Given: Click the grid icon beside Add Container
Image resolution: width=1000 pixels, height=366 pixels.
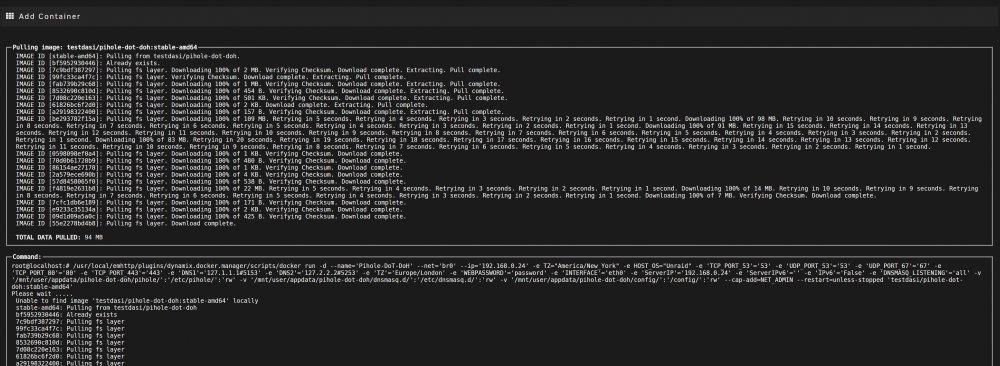Looking at the screenshot, I should point(10,16).
